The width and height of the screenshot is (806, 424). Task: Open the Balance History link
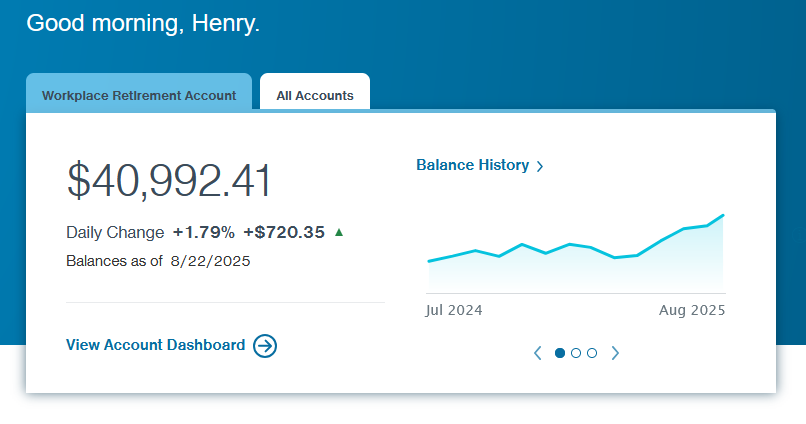472,165
